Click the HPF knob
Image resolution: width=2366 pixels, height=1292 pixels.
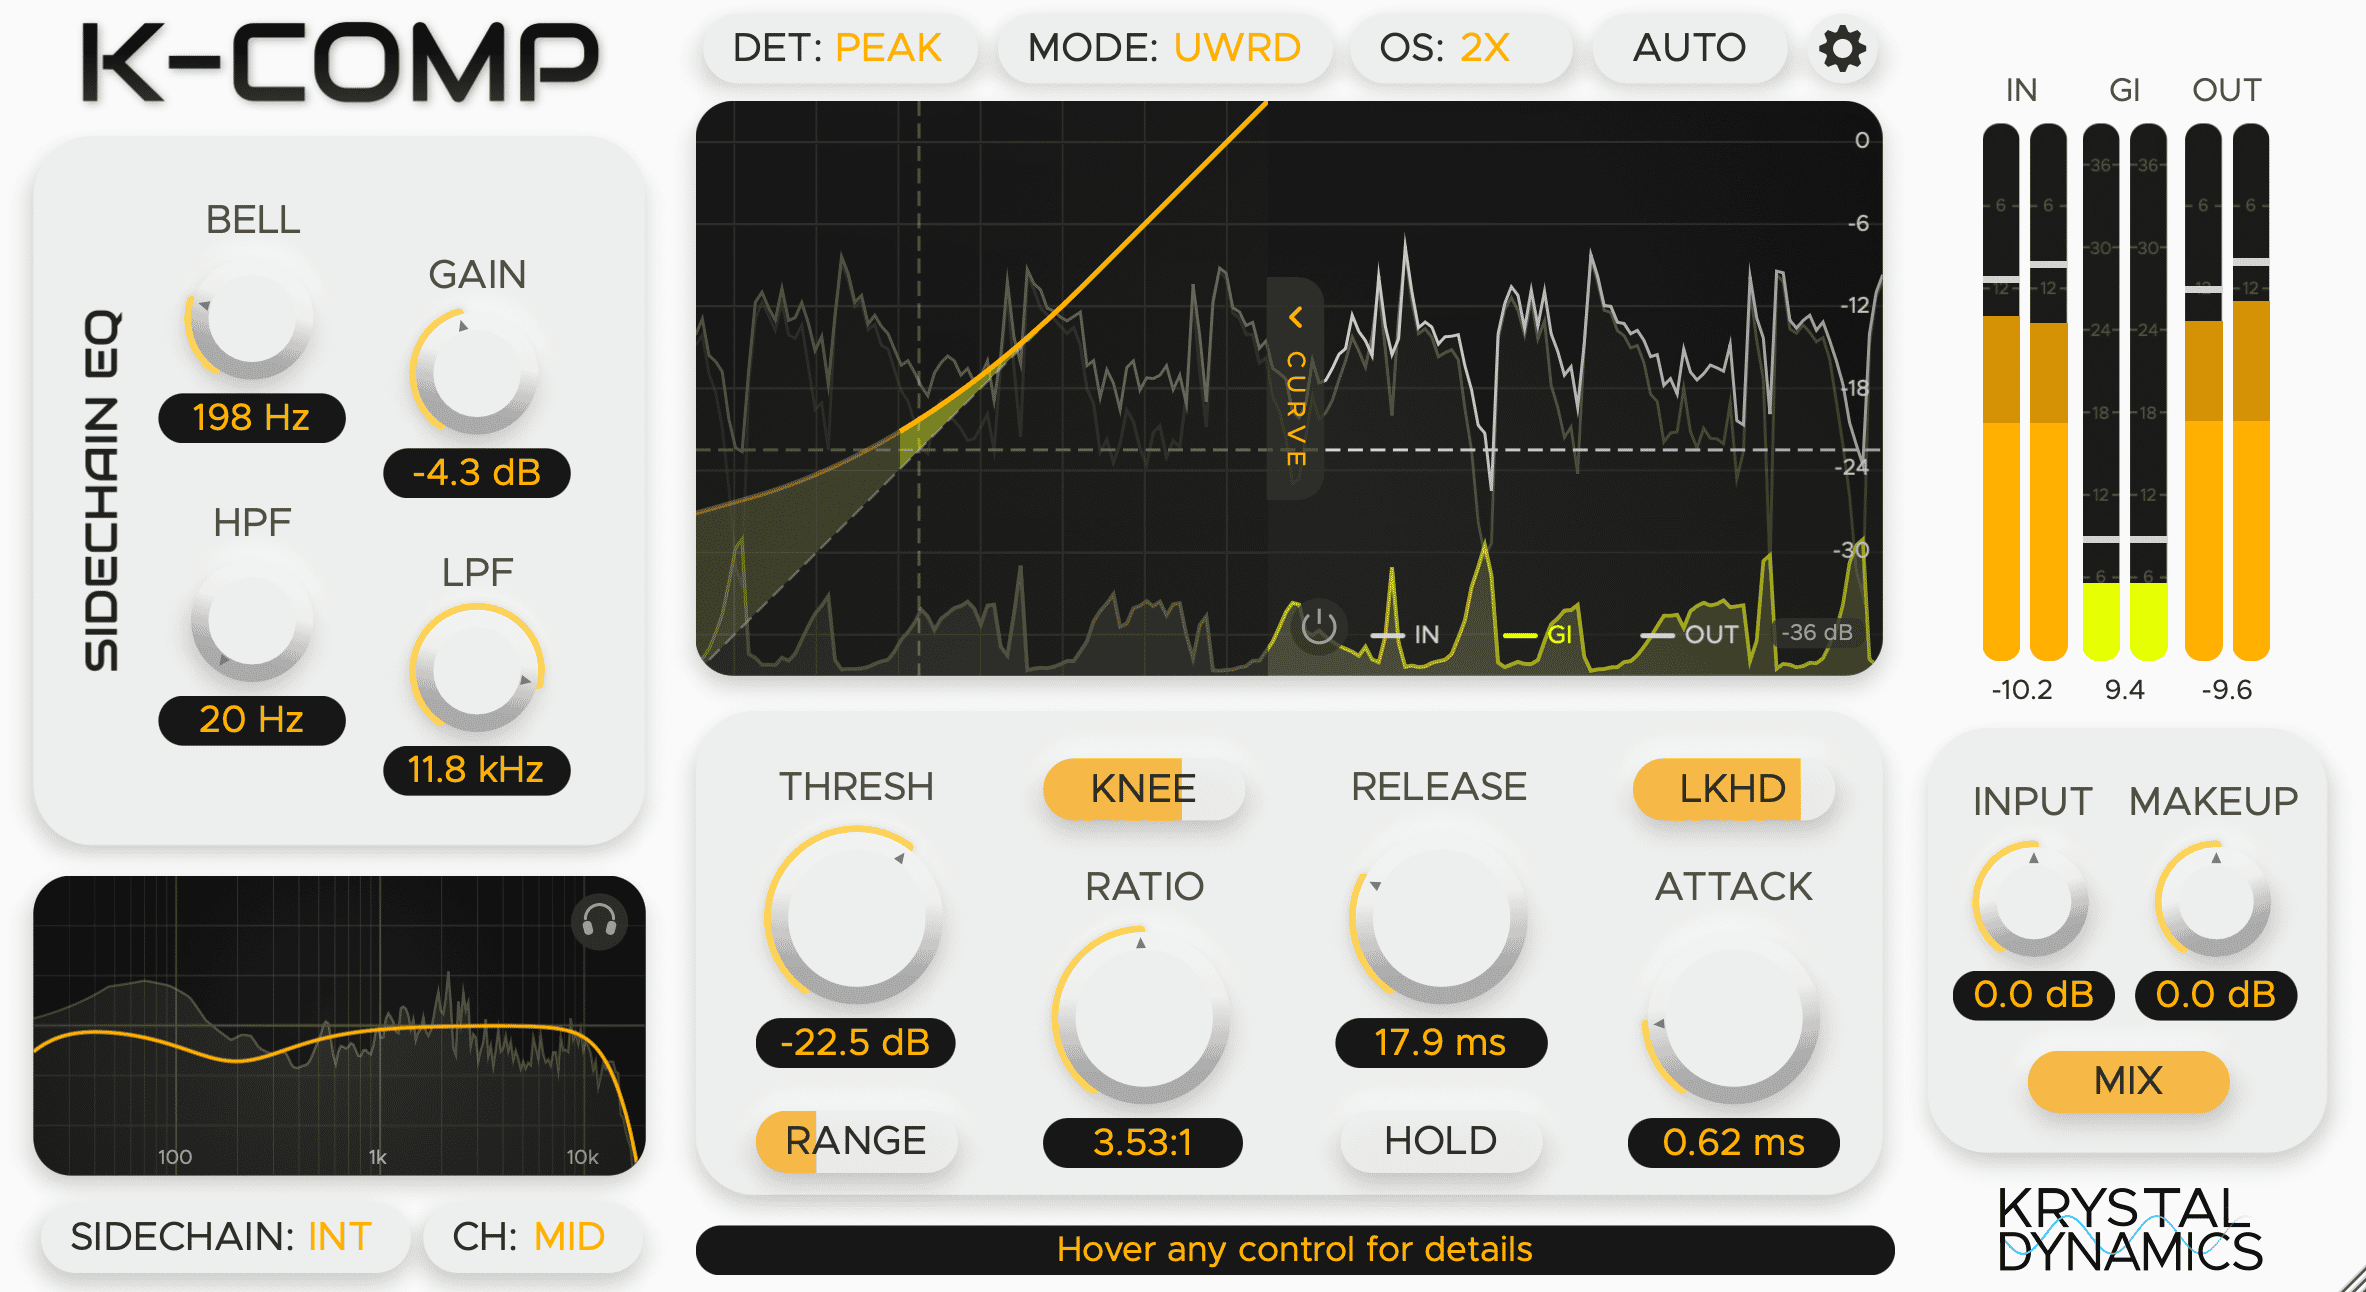coord(252,622)
